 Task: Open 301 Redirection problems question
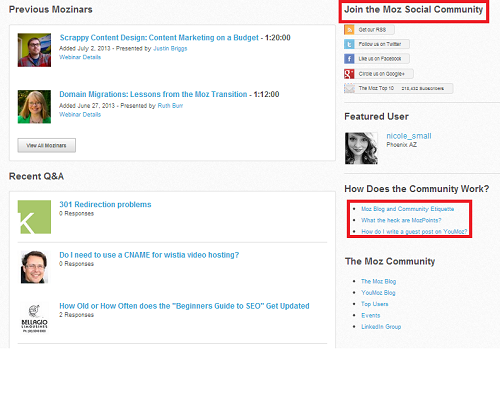tap(105, 204)
